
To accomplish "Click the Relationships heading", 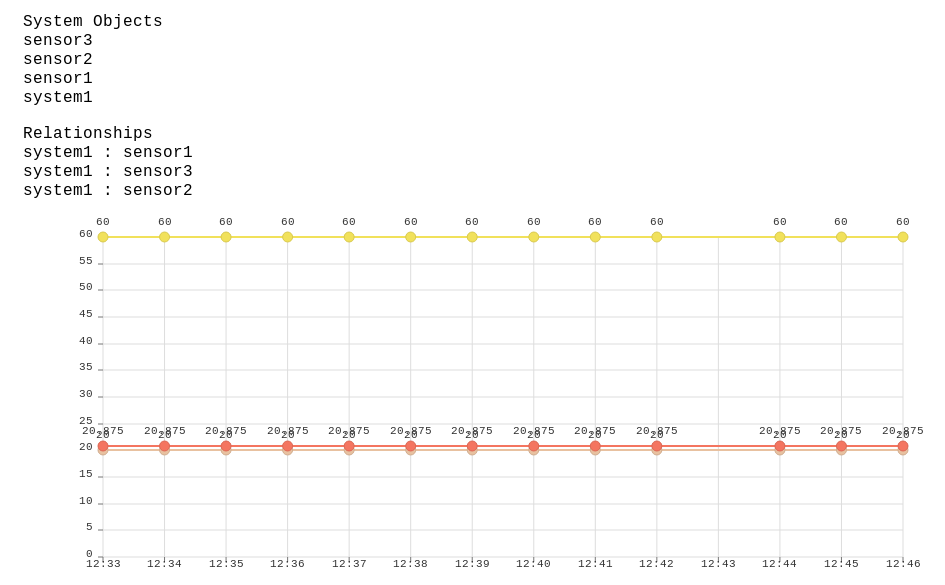I will pyautogui.click(x=88, y=133).
